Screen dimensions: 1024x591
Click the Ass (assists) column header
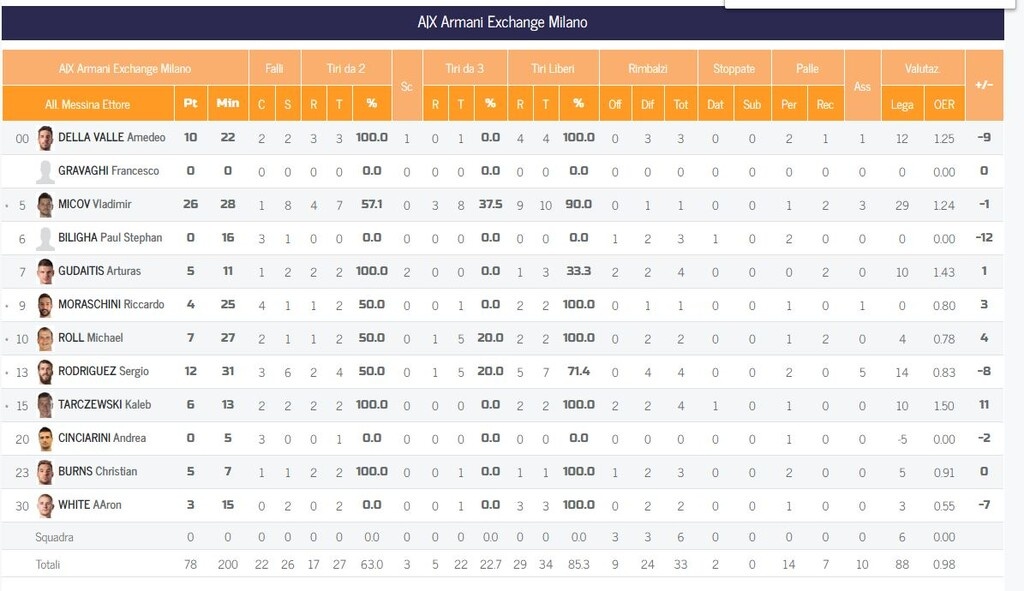[862, 86]
